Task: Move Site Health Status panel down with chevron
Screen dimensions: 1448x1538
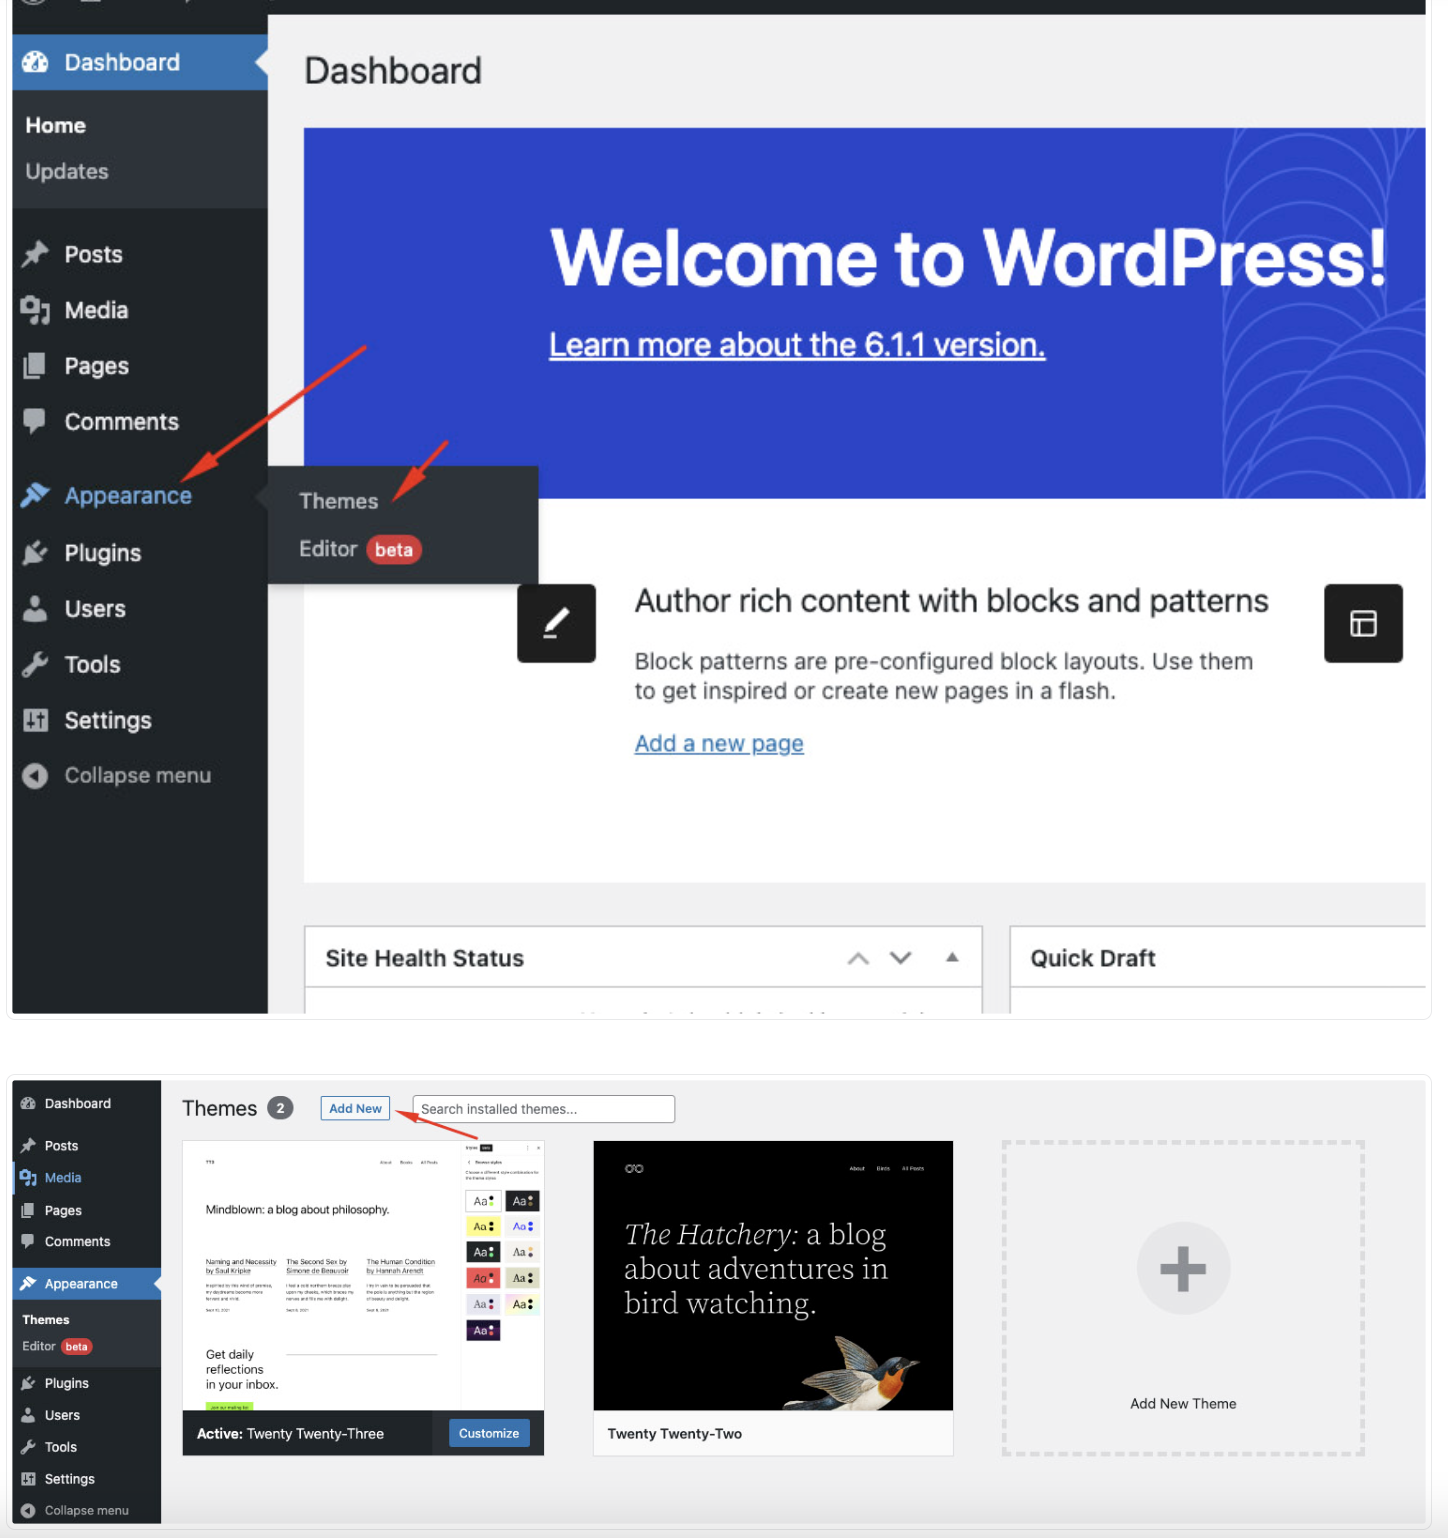Action: (901, 958)
